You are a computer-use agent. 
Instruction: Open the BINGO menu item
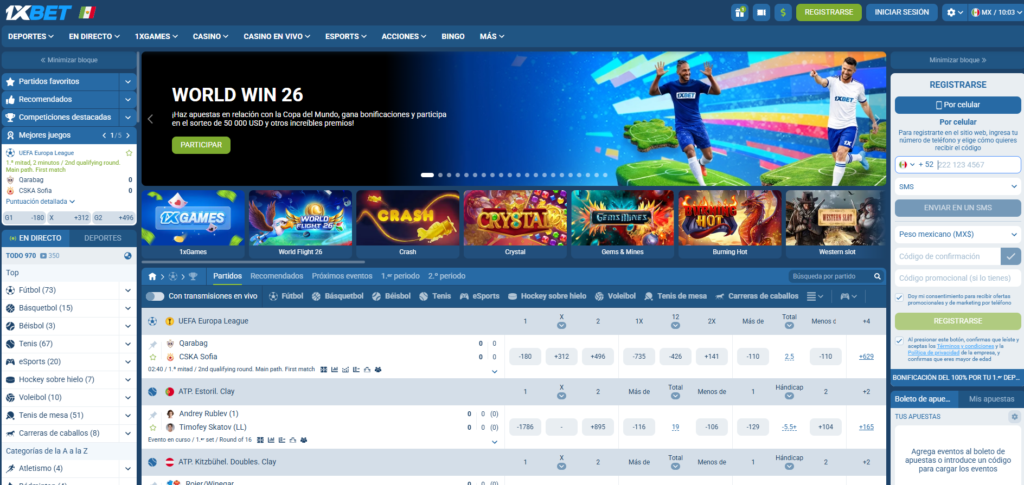click(453, 37)
